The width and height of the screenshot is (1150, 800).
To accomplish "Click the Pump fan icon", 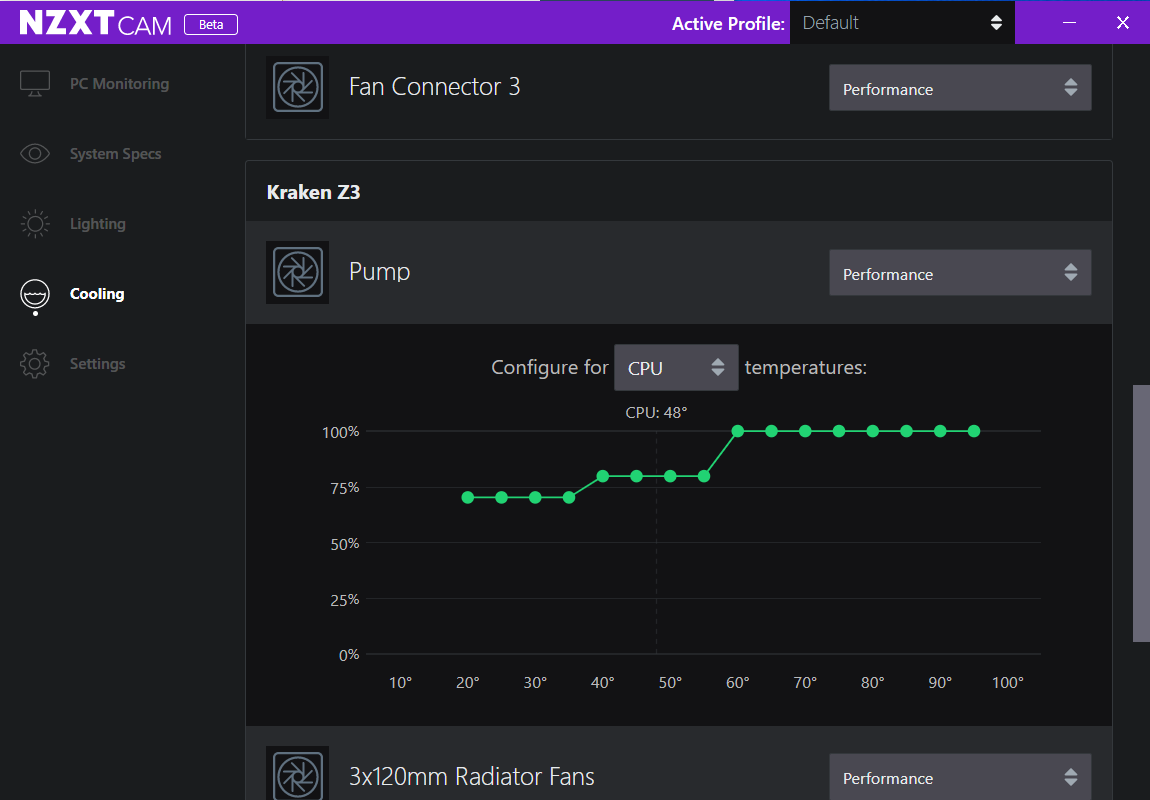I will click(x=298, y=272).
